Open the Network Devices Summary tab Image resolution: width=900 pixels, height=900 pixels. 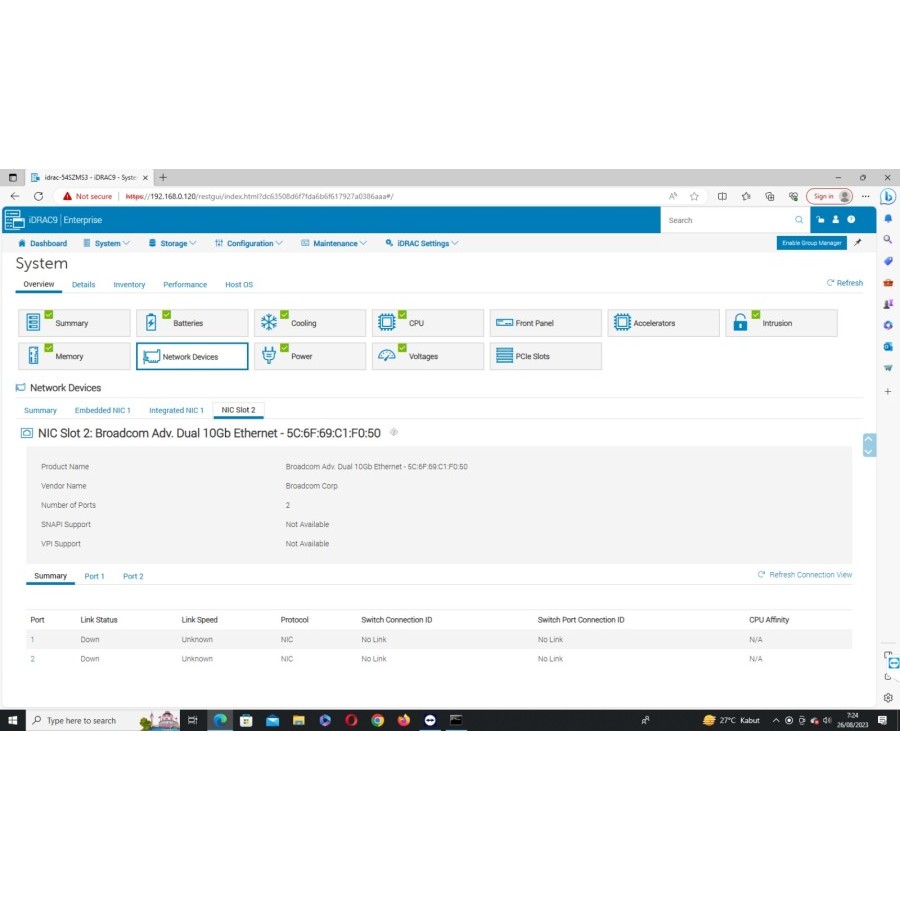pos(40,410)
